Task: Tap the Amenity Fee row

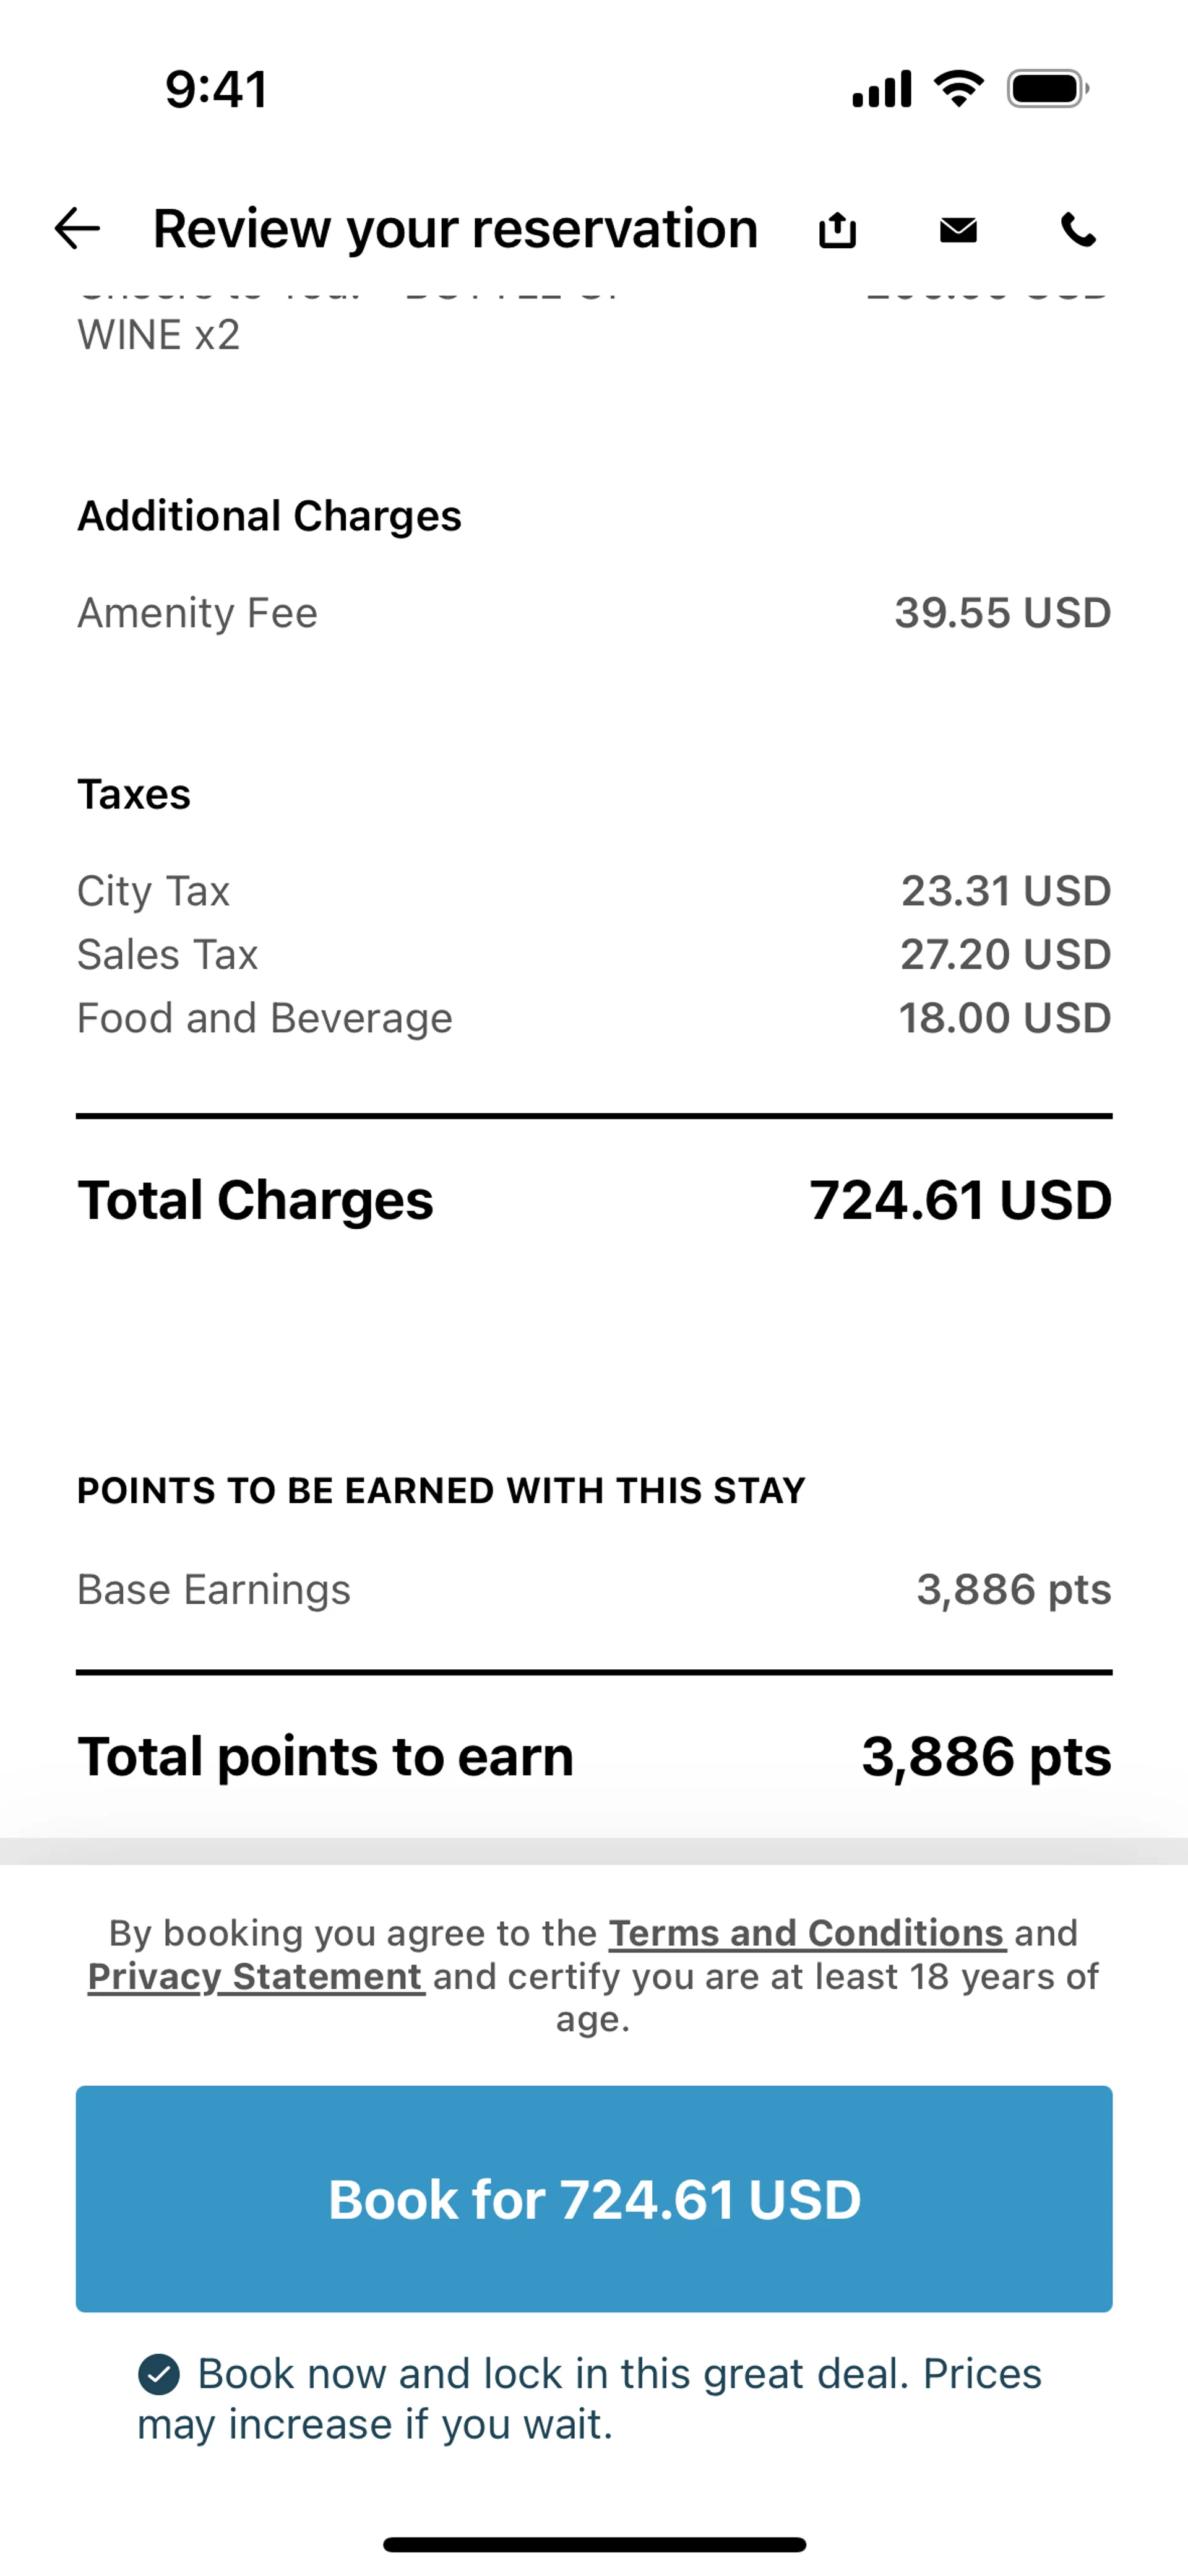Action: click(594, 613)
